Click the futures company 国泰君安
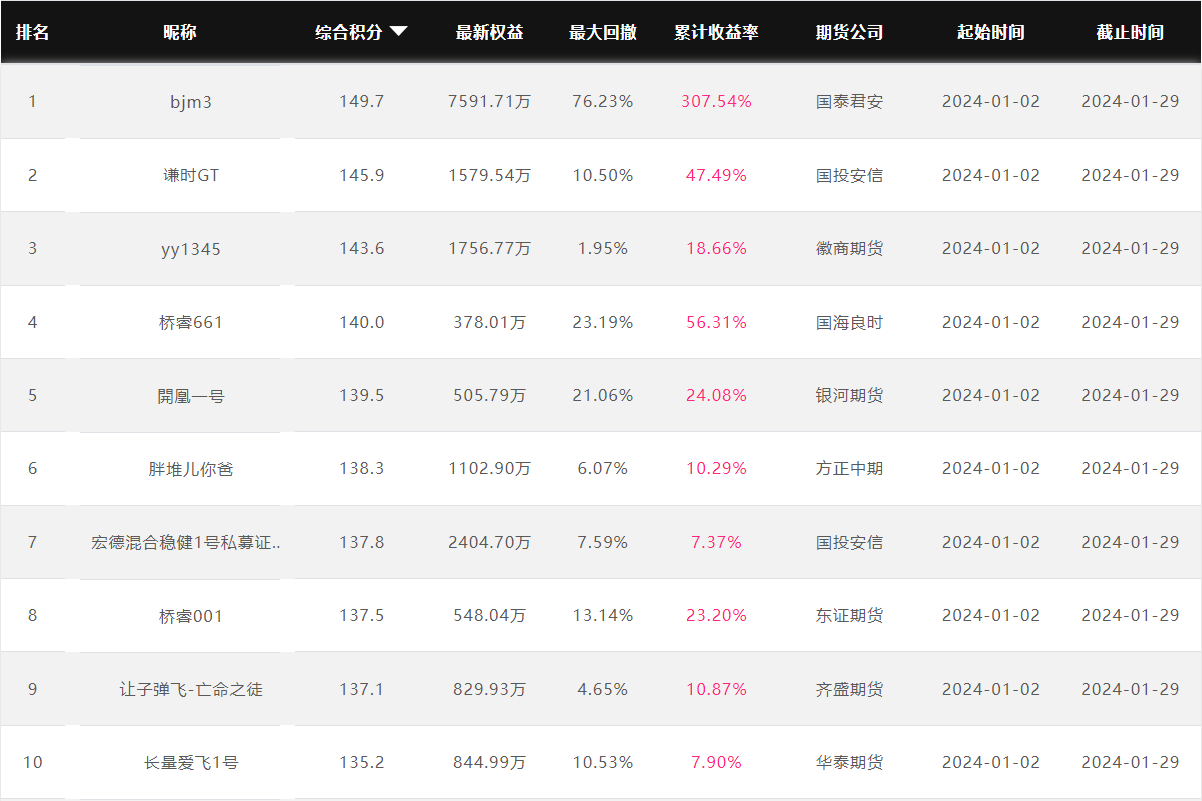This screenshot has height=801, width=1202. click(x=849, y=102)
